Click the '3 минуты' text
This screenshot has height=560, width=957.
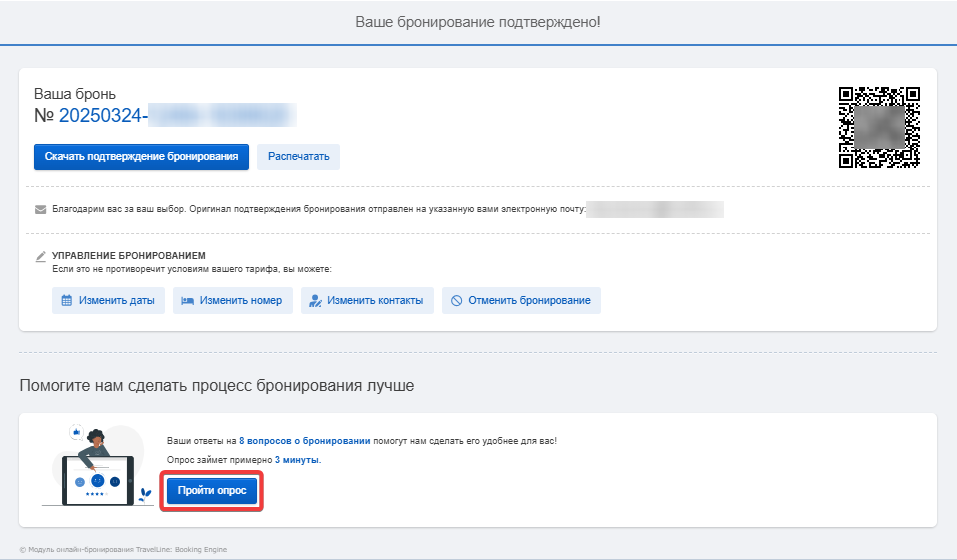coord(297,460)
